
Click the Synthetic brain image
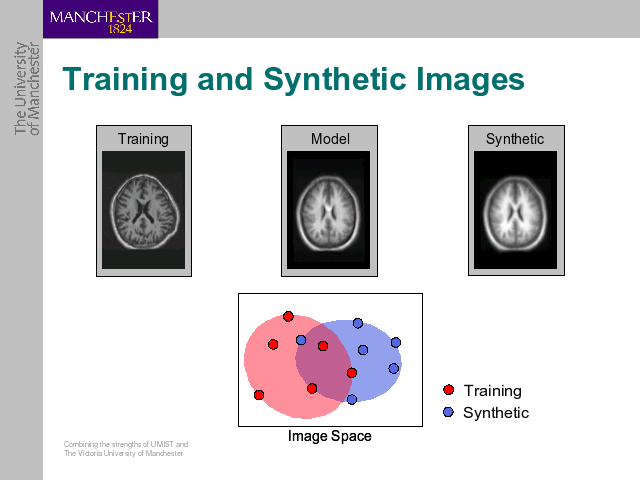[516, 210]
